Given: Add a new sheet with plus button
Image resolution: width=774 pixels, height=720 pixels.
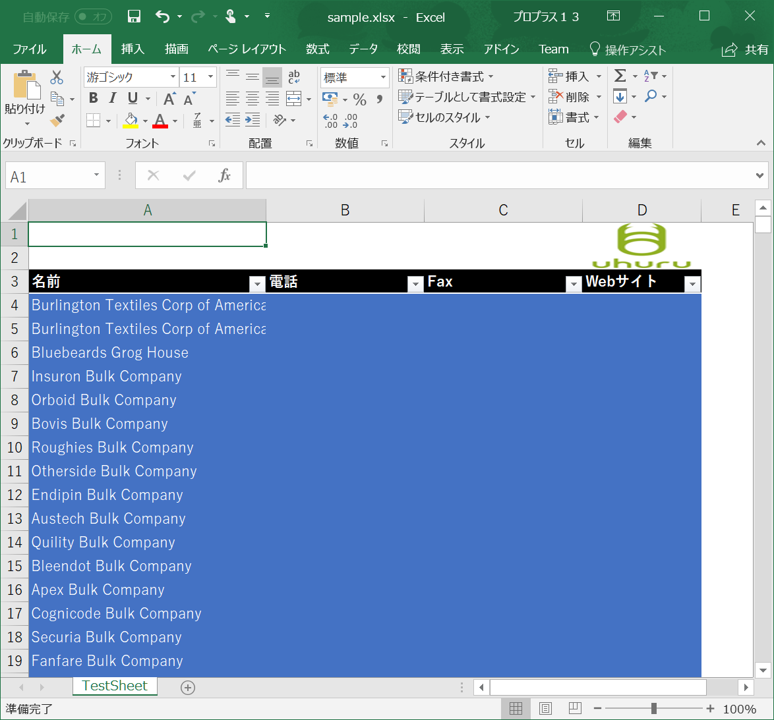Looking at the screenshot, I should pyautogui.click(x=188, y=687).
